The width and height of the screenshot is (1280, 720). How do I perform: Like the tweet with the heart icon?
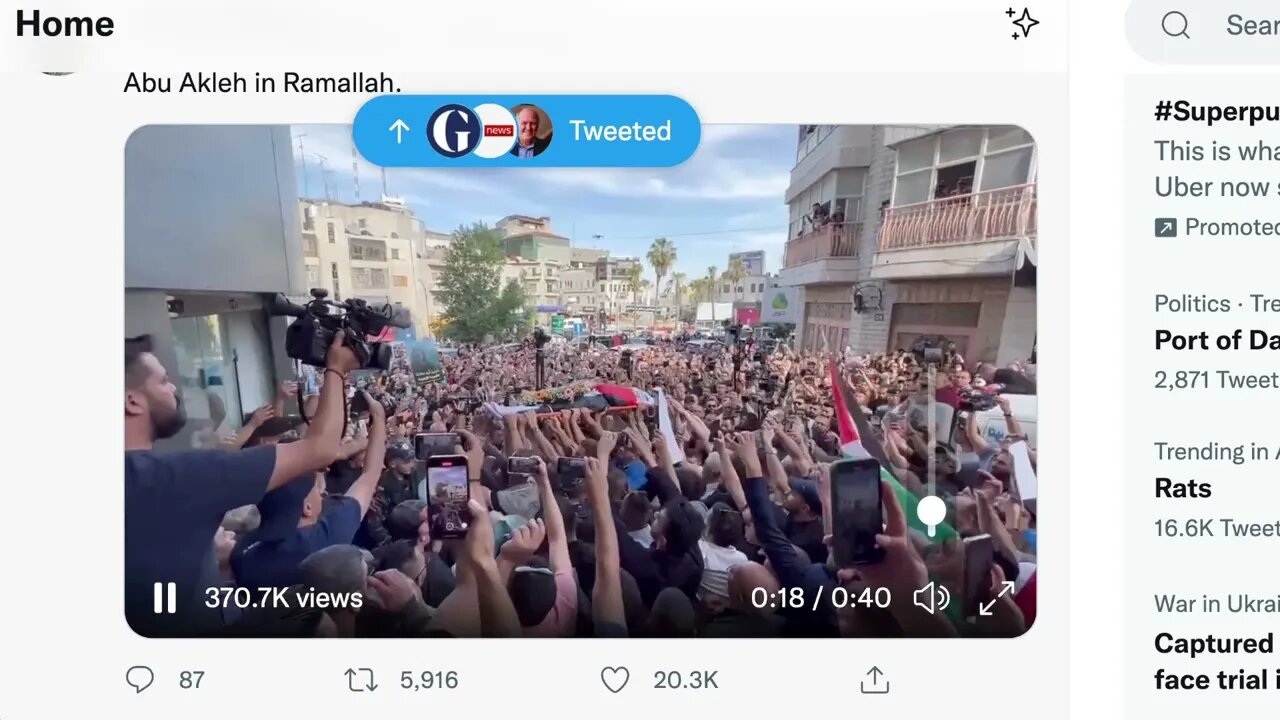615,680
